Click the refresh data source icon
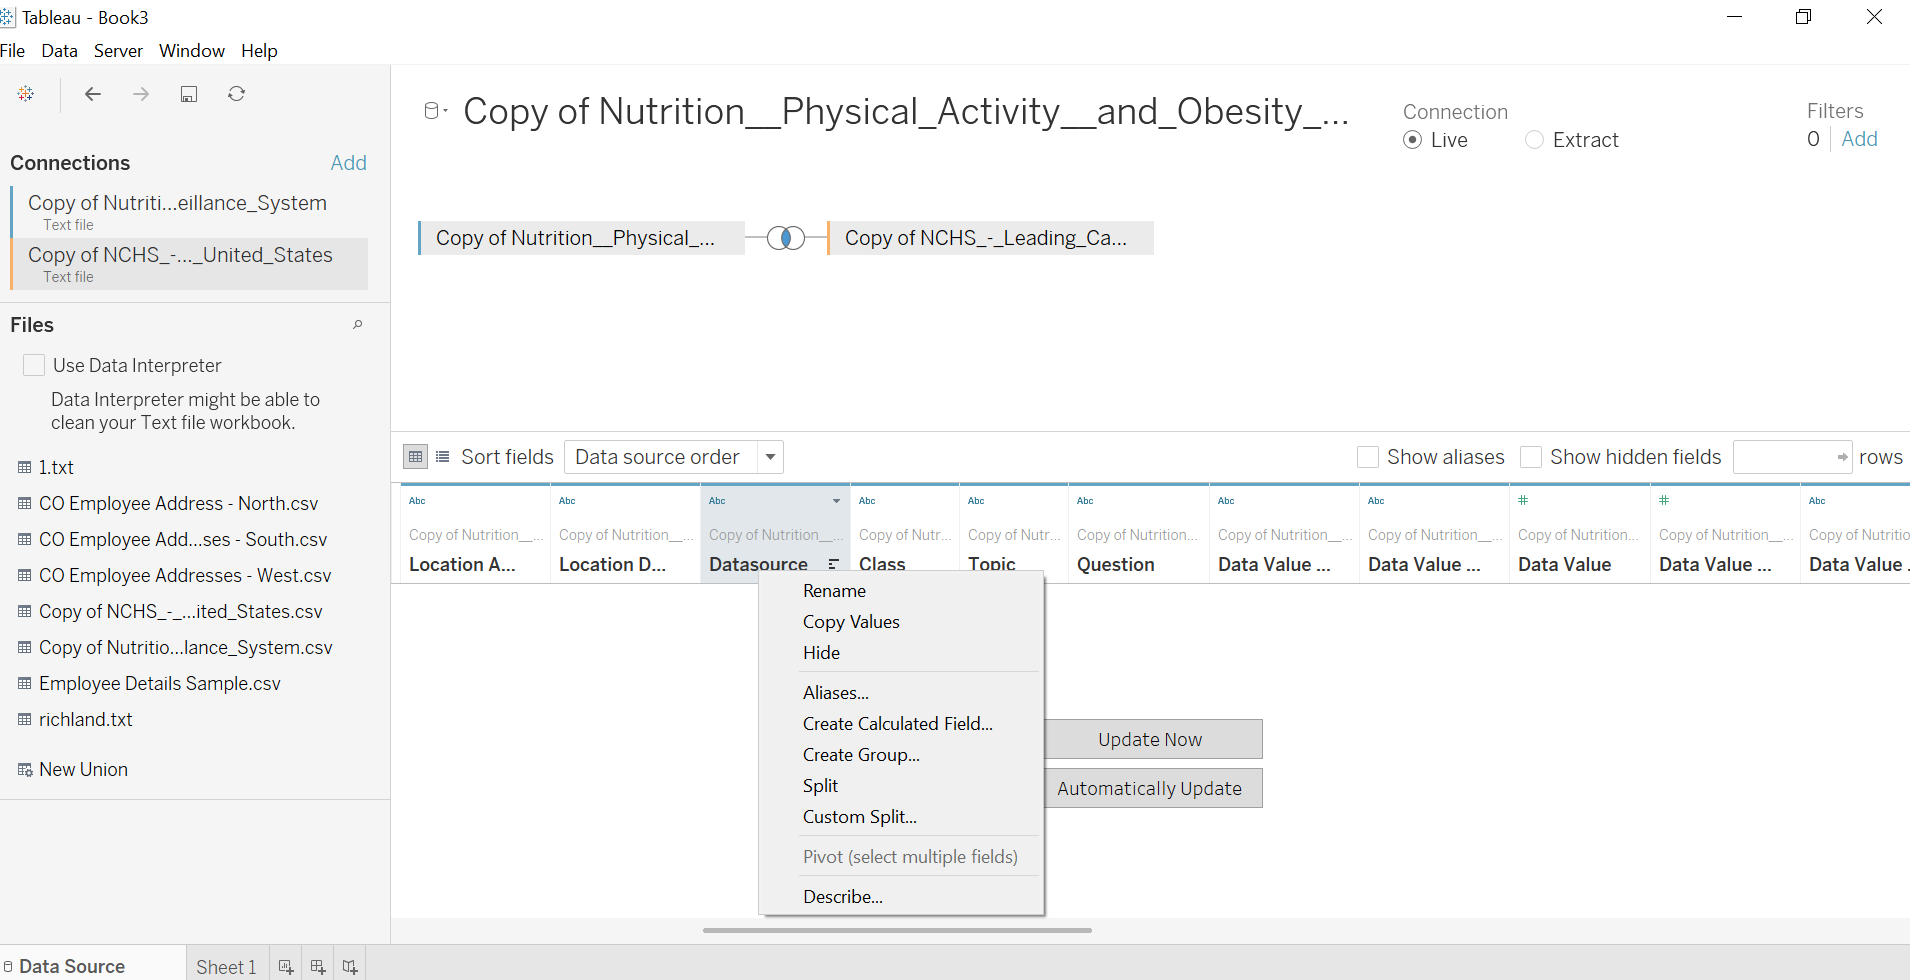The width and height of the screenshot is (1910, 980). pos(236,94)
